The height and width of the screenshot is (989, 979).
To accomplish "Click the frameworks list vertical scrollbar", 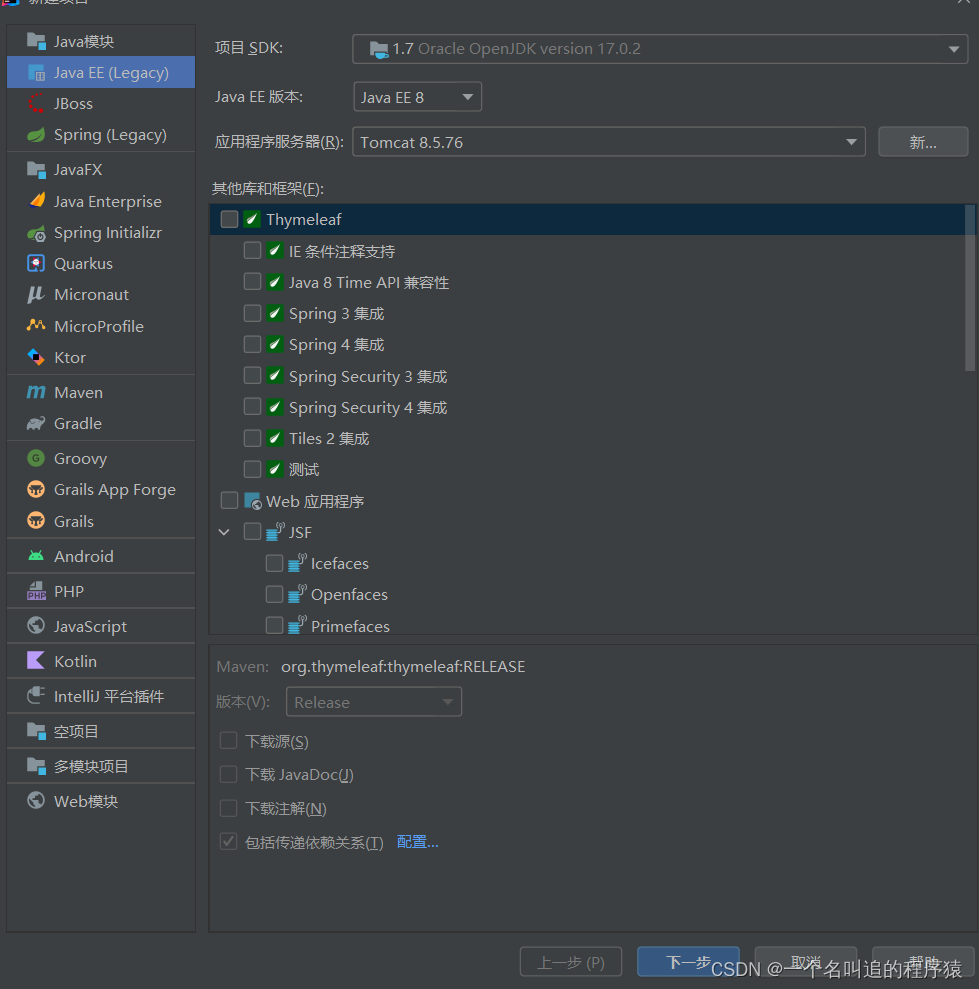I will point(970,288).
